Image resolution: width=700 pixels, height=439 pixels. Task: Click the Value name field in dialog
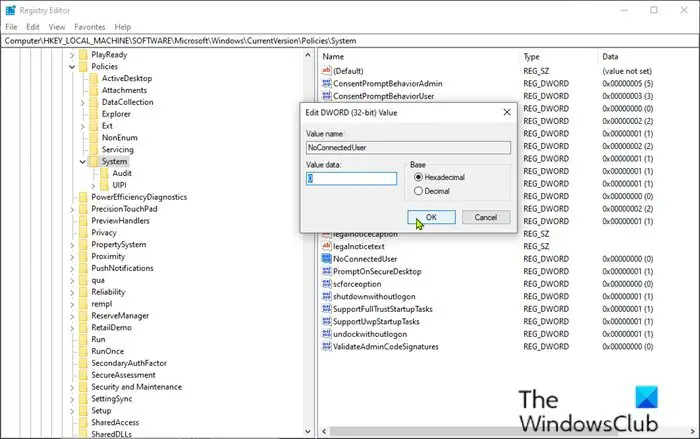point(408,147)
